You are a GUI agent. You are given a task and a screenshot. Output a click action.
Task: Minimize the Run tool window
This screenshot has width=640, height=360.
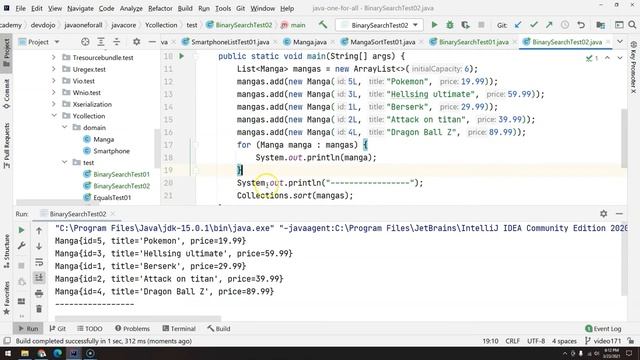coord(619,213)
